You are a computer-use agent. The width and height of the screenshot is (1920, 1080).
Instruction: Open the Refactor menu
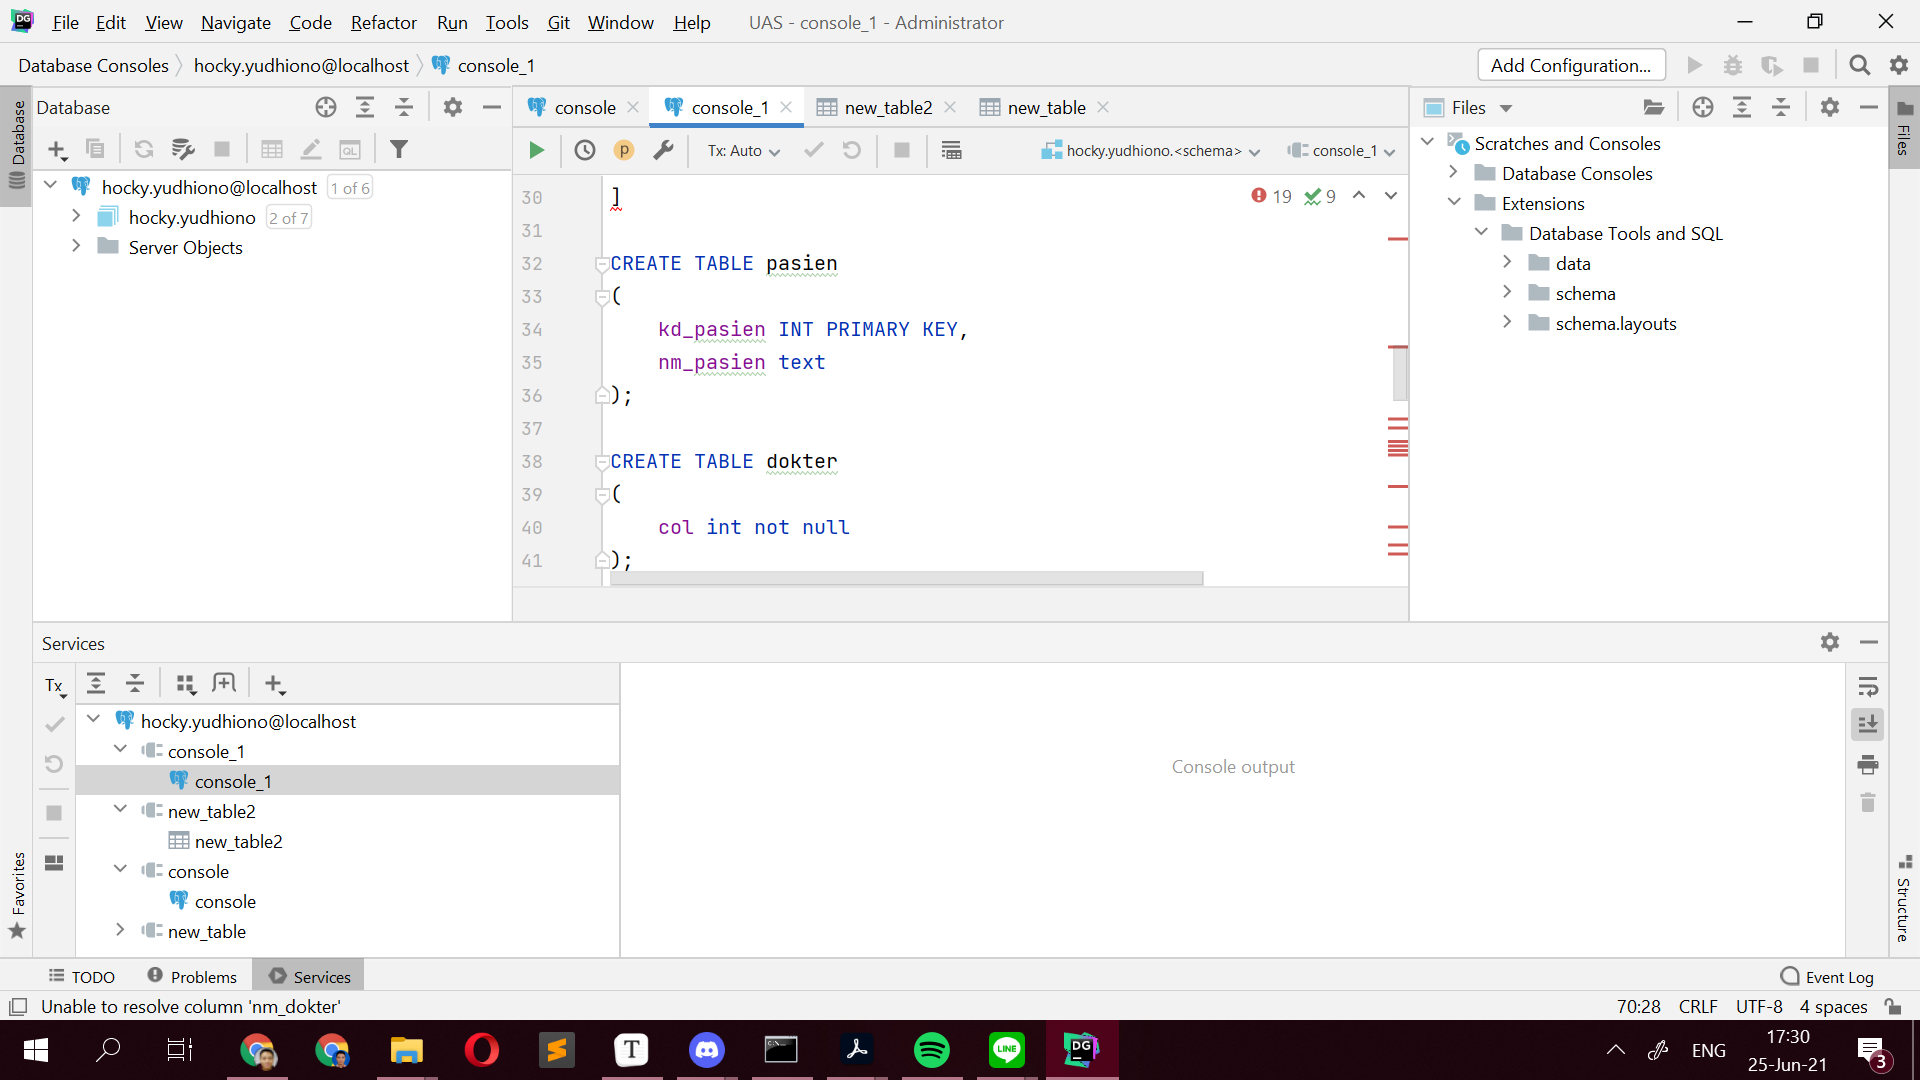383,22
